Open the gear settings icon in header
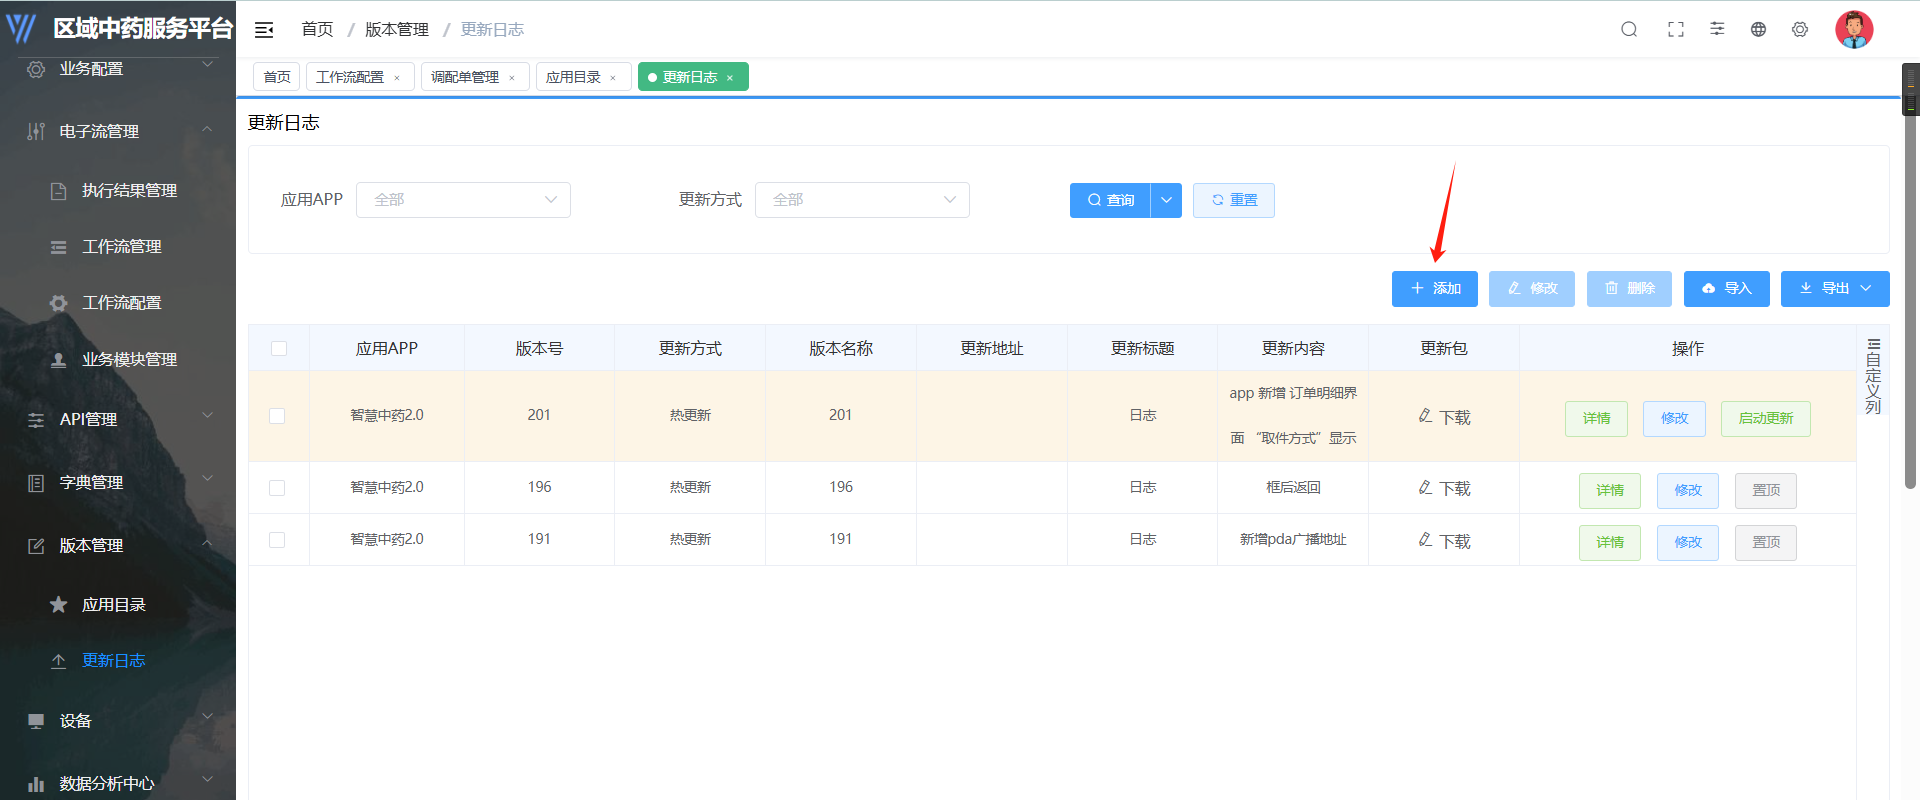 1800,29
